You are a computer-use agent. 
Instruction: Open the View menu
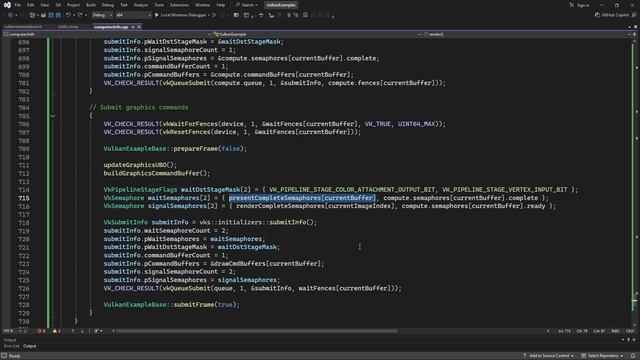(x=44, y=5)
